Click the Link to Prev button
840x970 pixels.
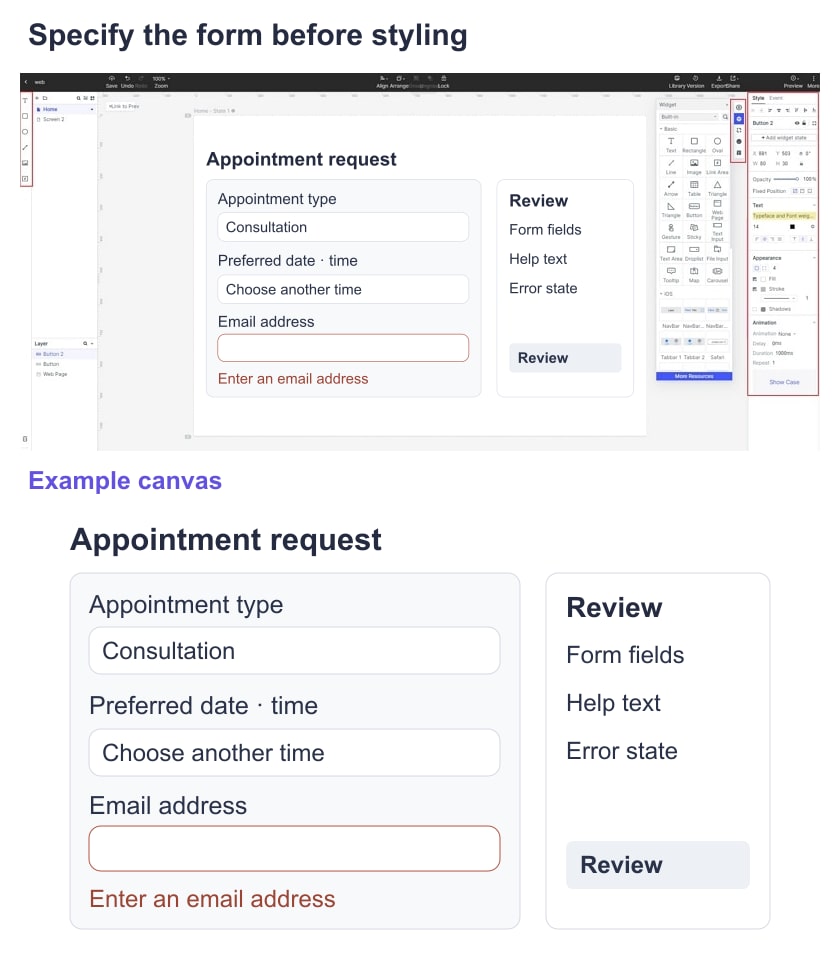[124, 106]
